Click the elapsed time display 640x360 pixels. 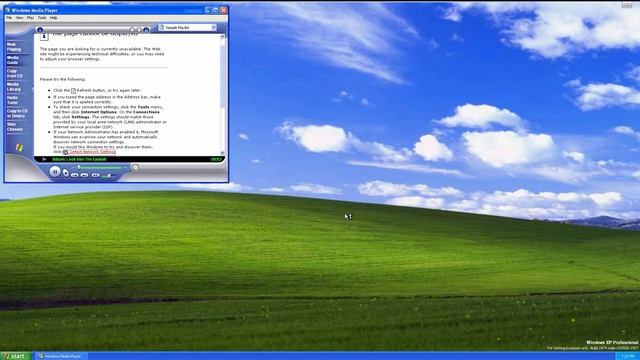coord(216,159)
